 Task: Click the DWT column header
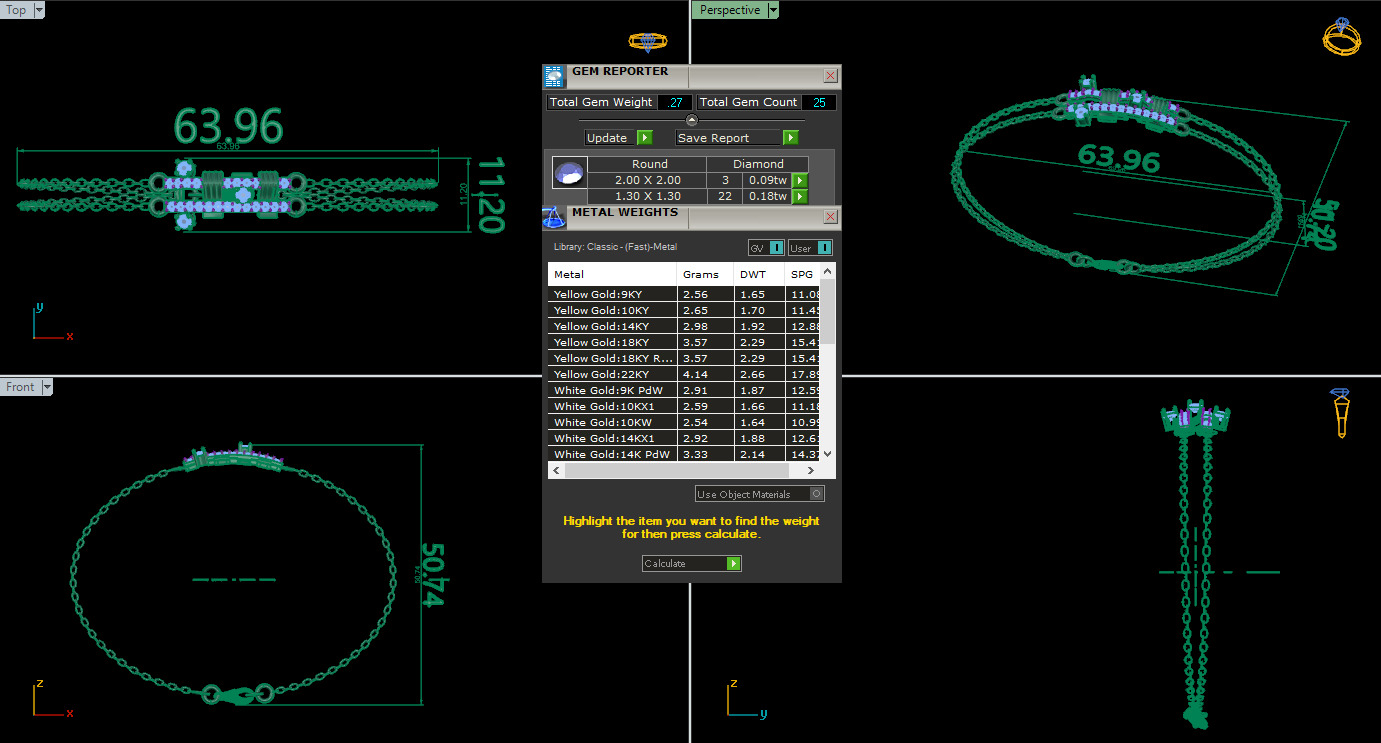(x=759, y=274)
